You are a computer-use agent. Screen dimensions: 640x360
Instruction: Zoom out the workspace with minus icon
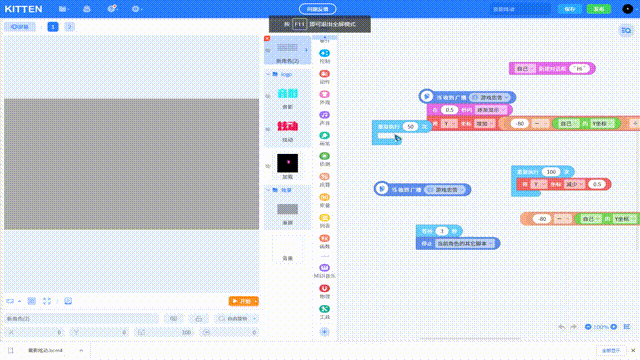(x=588, y=327)
